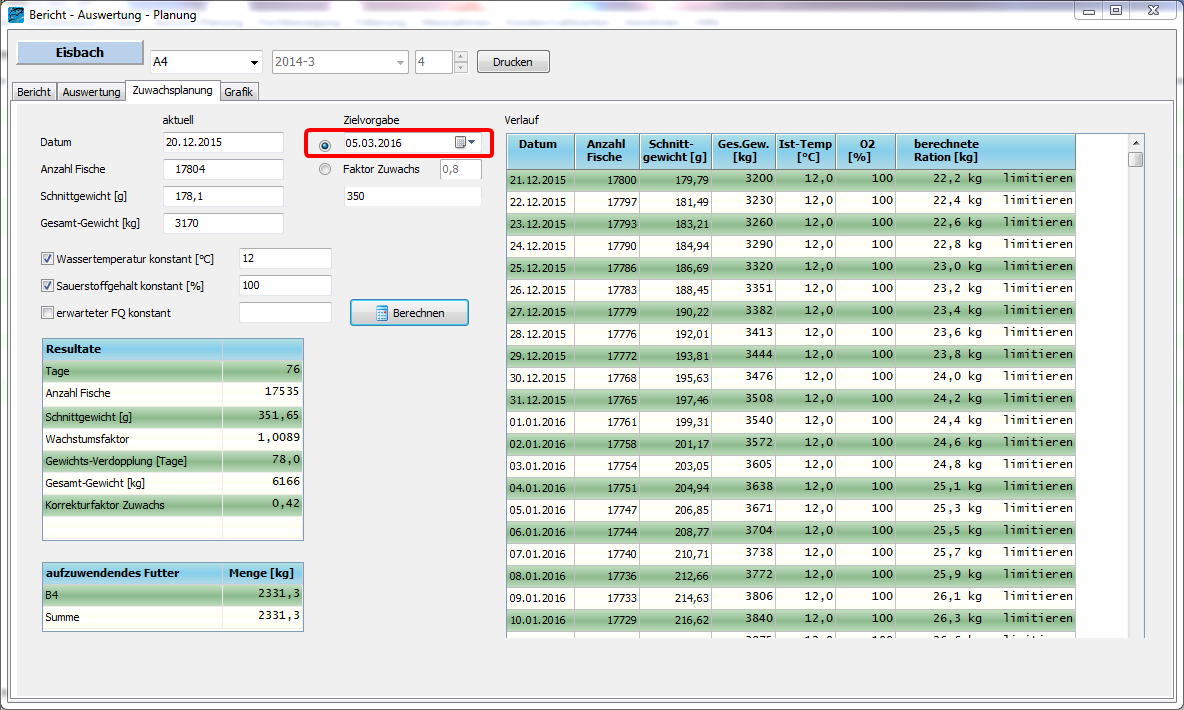This screenshot has width=1184, height=710.
Task: Click the scroll up arrow of Verlauf table
Action: [x=1135, y=143]
